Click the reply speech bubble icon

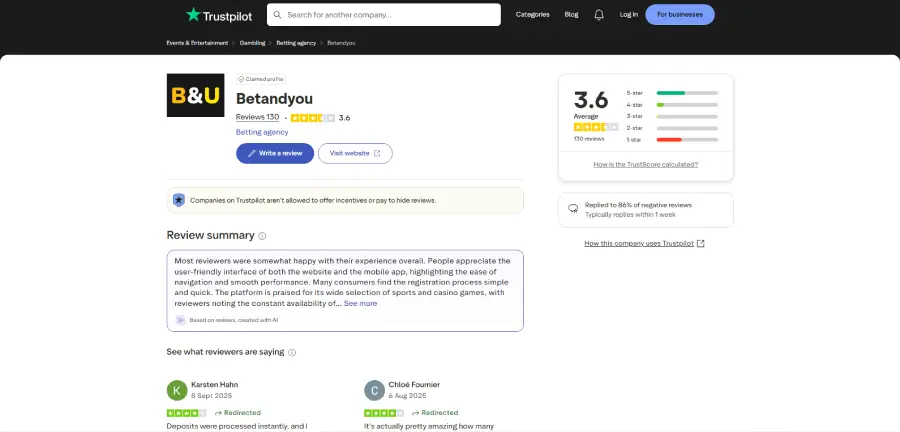coord(573,209)
